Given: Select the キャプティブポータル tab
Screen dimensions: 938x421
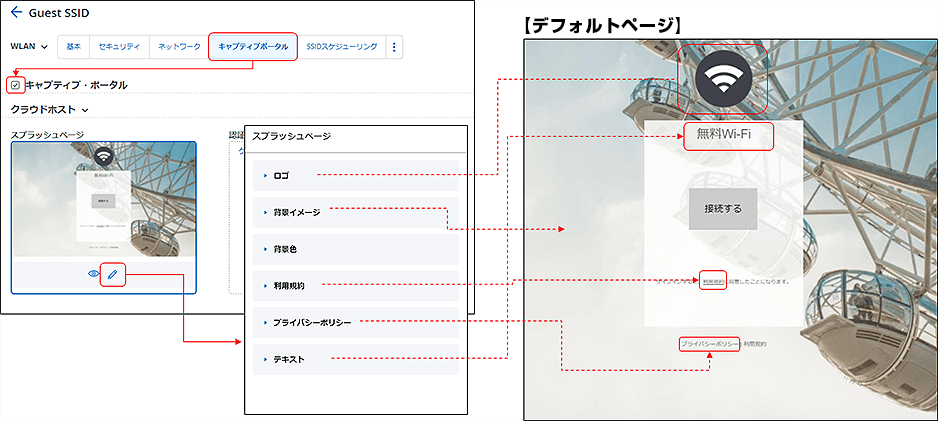Looking at the screenshot, I should coord(253,46).
